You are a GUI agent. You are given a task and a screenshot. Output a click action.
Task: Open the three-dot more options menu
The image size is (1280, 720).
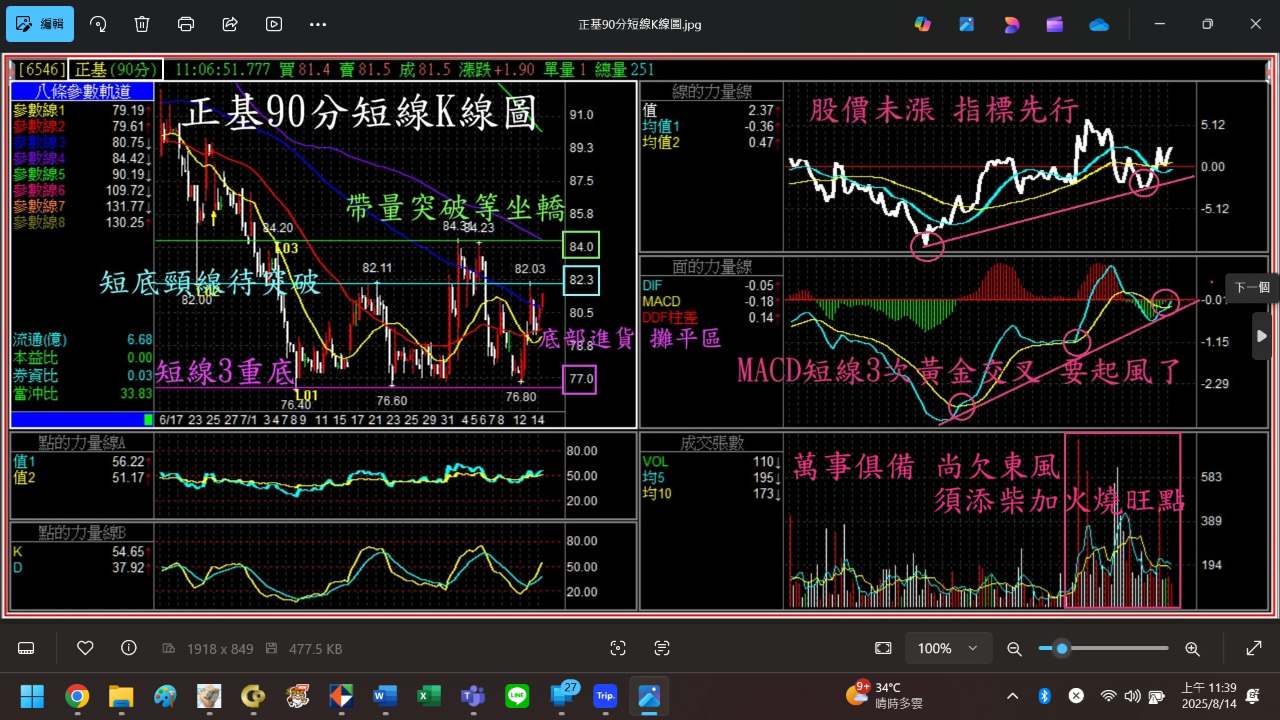[x=318, y=24]
